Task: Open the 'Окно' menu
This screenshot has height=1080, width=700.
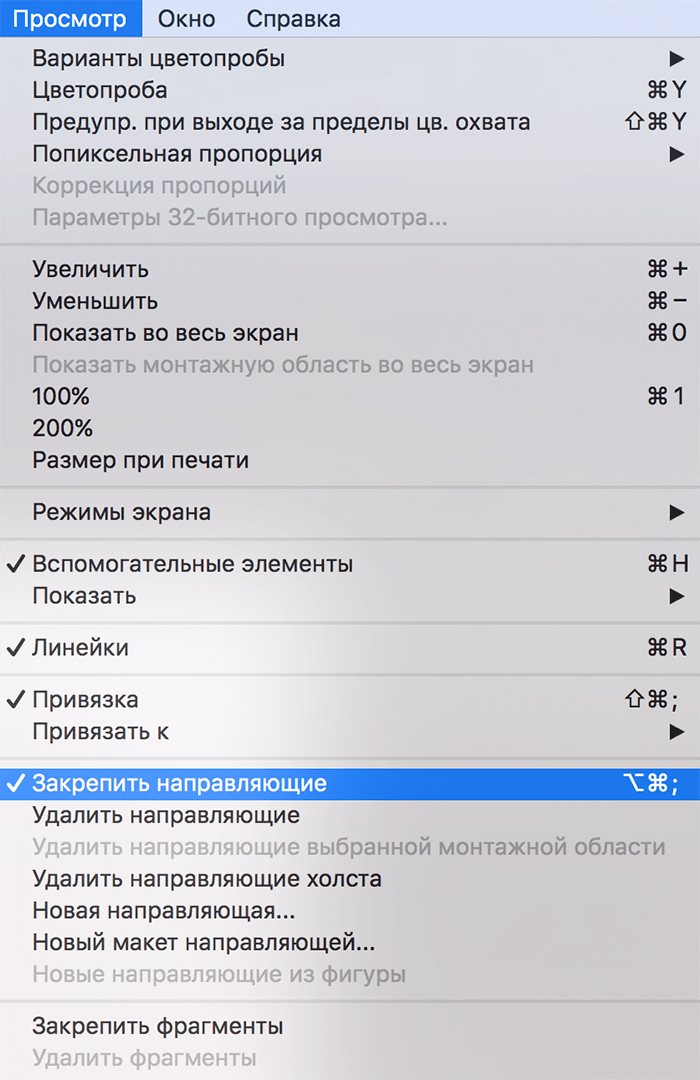Action: 186,17
